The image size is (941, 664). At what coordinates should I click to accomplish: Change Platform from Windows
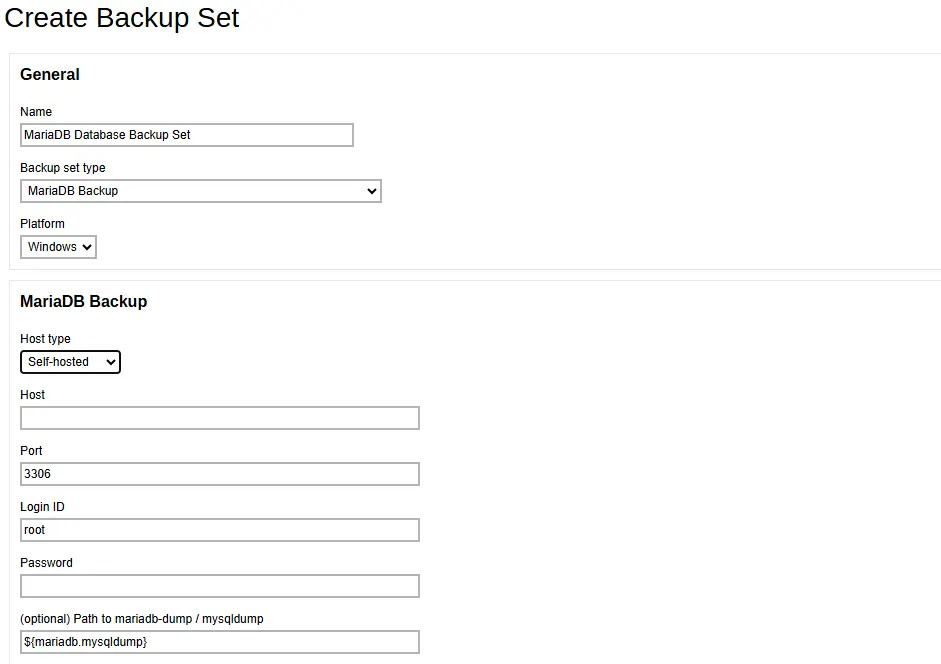pyautogui.click(x=57, y=247)
